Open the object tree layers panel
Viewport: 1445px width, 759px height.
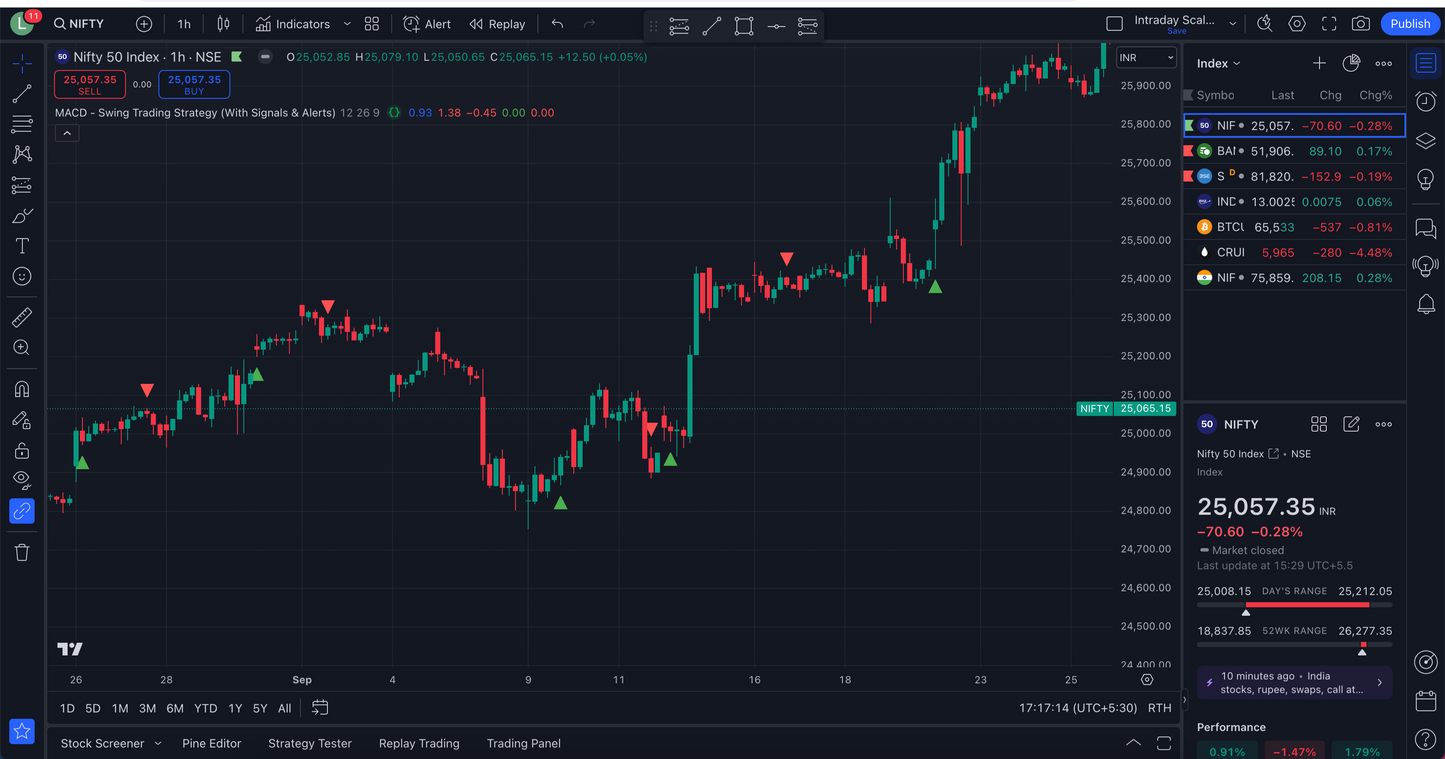[x=1425, y=141]
